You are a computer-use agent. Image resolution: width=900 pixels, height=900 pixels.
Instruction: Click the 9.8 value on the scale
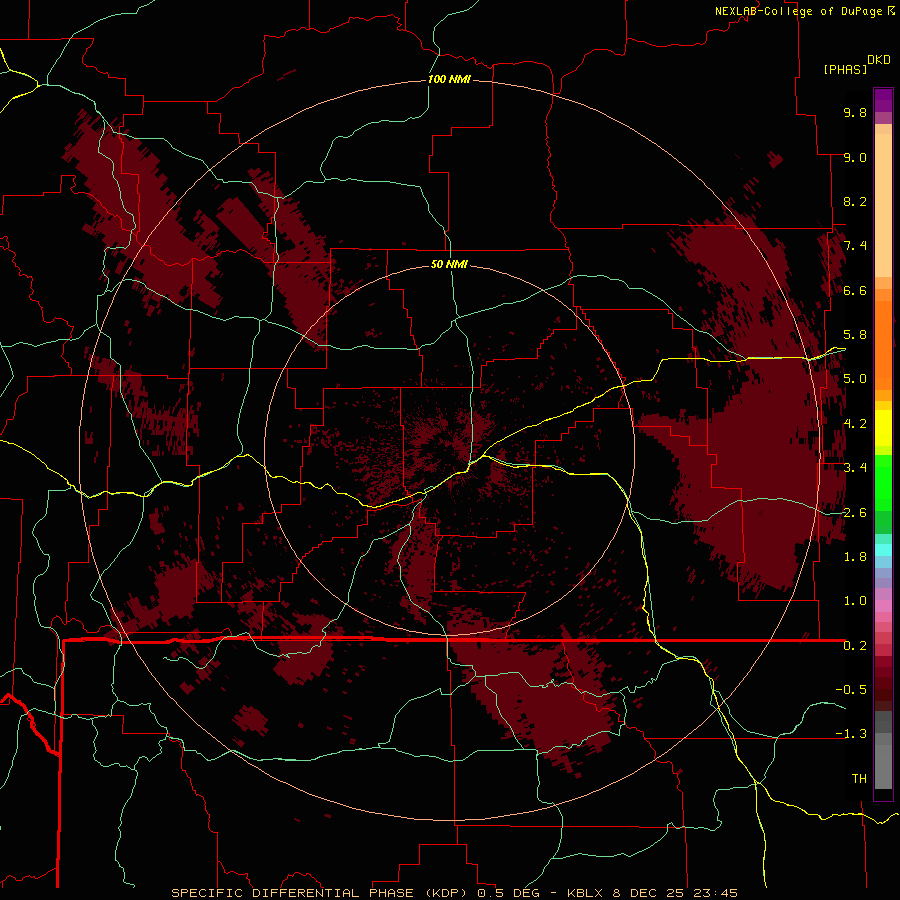pos(855,112)
